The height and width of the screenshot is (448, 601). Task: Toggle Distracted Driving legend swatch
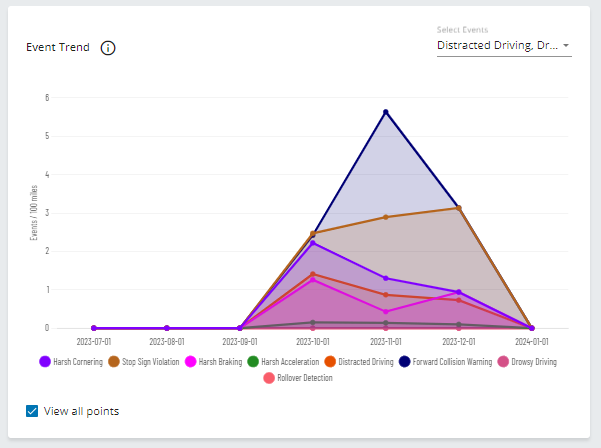click(330, 361)
